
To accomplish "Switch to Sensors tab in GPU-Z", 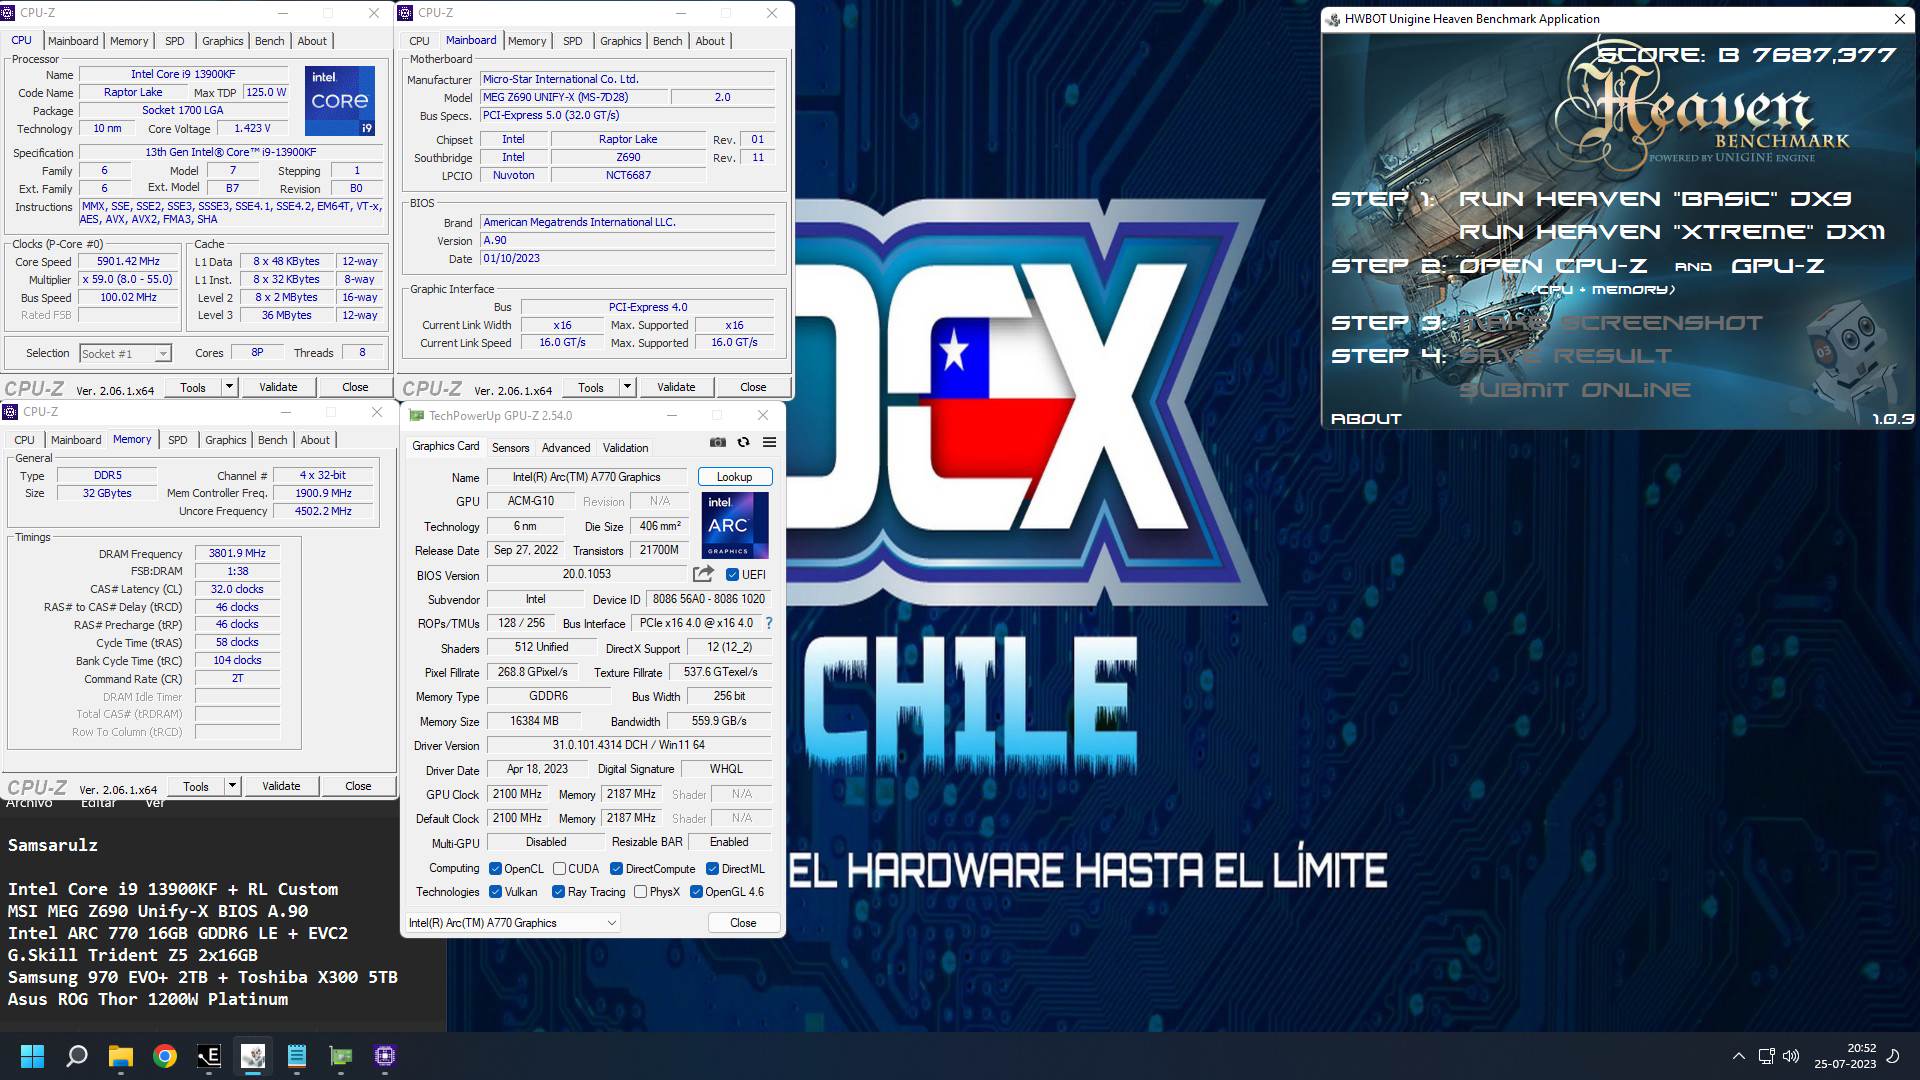I will pyautogui.click(x=510, y=448).
